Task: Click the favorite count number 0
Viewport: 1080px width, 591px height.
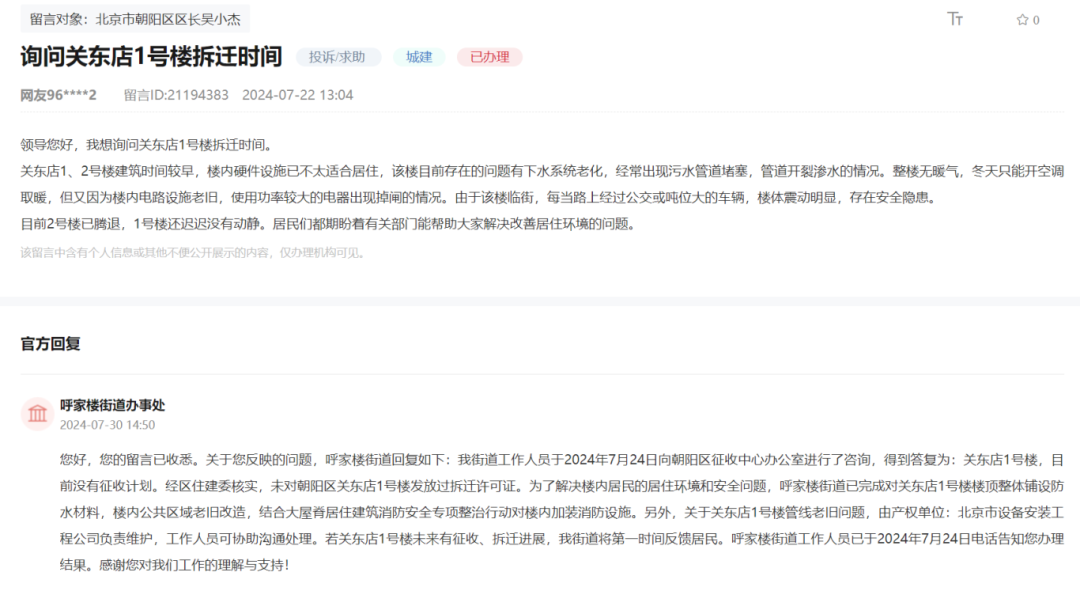Action: (1036, 20)
